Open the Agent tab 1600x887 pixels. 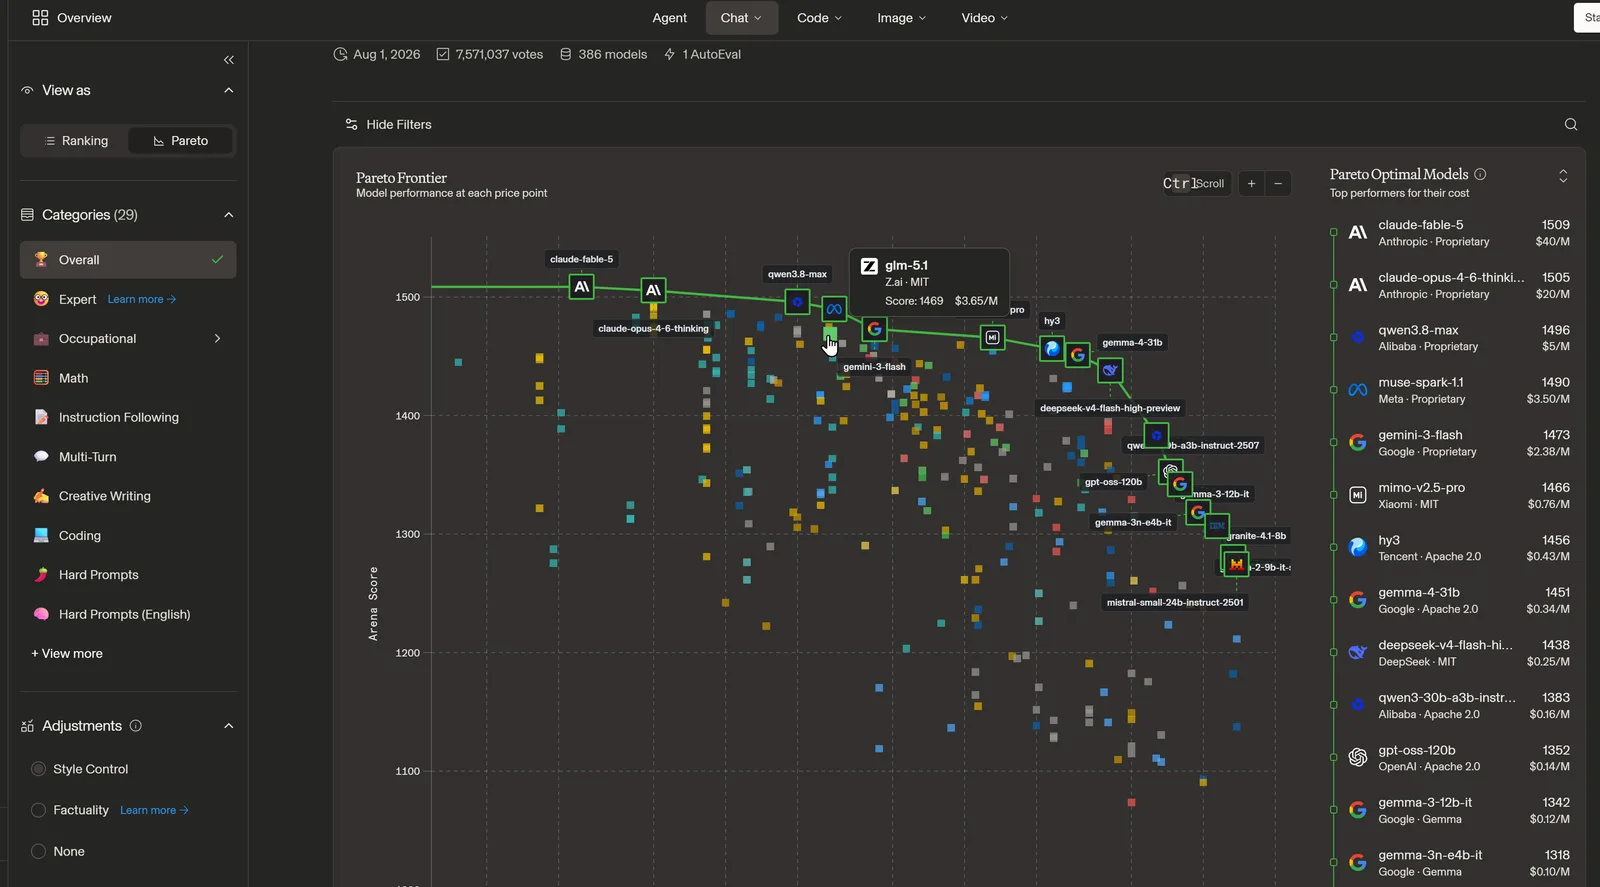click(669, 18)
